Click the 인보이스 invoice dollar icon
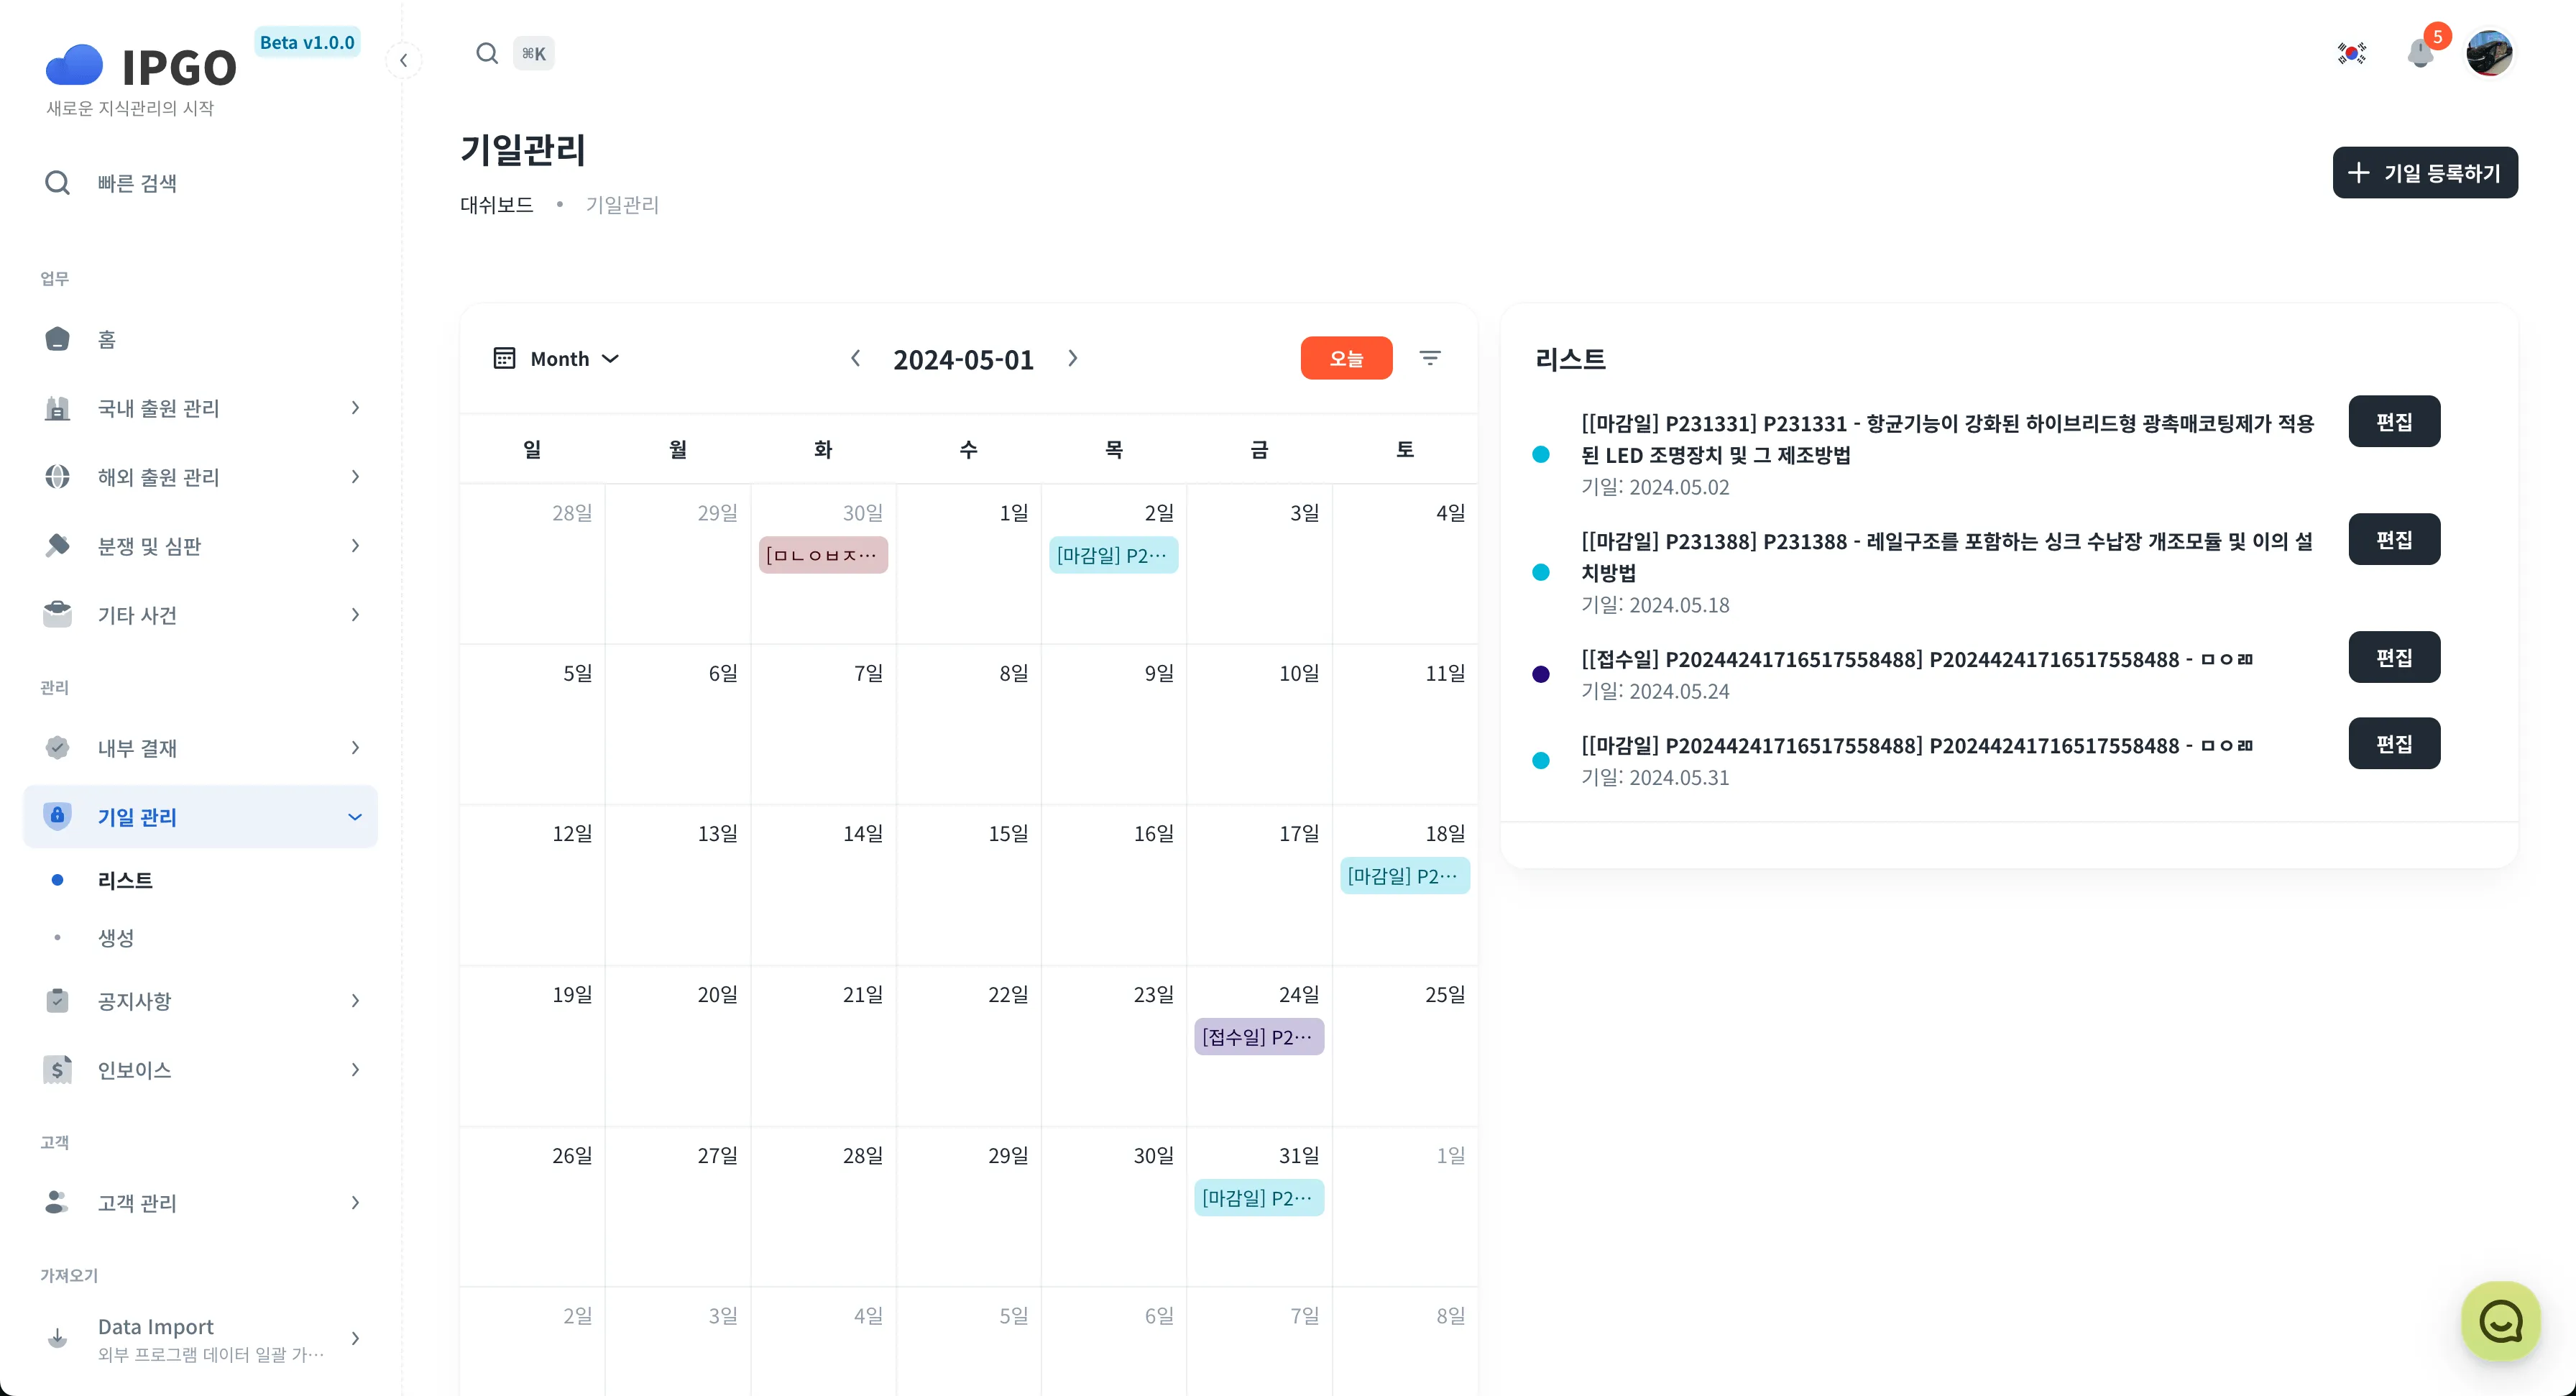Viewport: 2576px width, 1396px height. click(x=58, y=1069)
